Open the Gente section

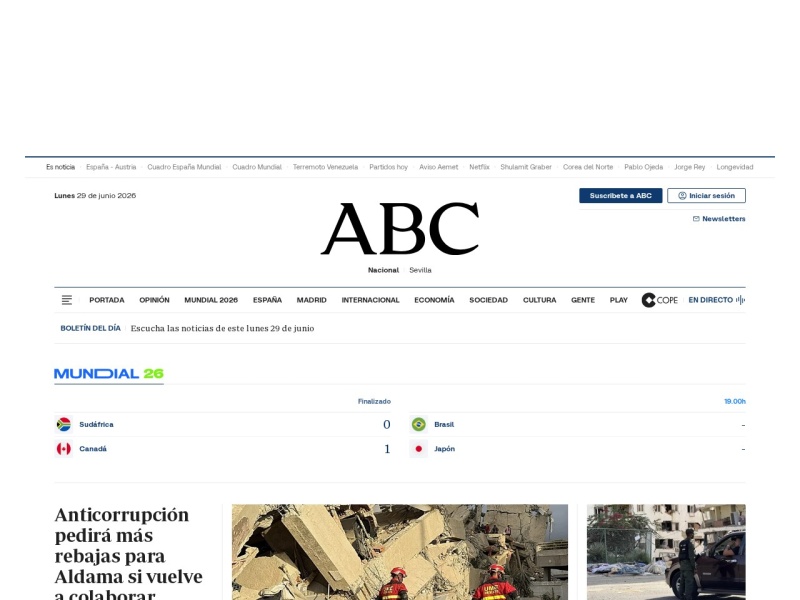pos(583,300)
